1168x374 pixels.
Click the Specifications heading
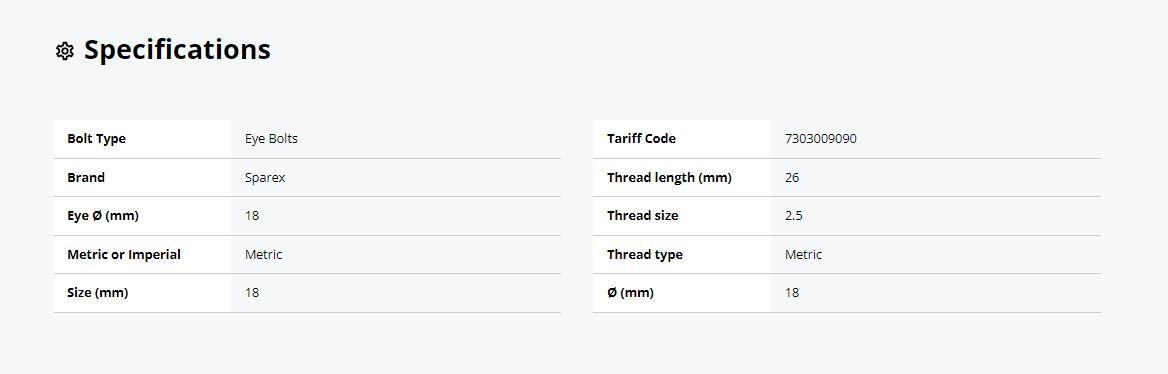(x=177, y=49)
